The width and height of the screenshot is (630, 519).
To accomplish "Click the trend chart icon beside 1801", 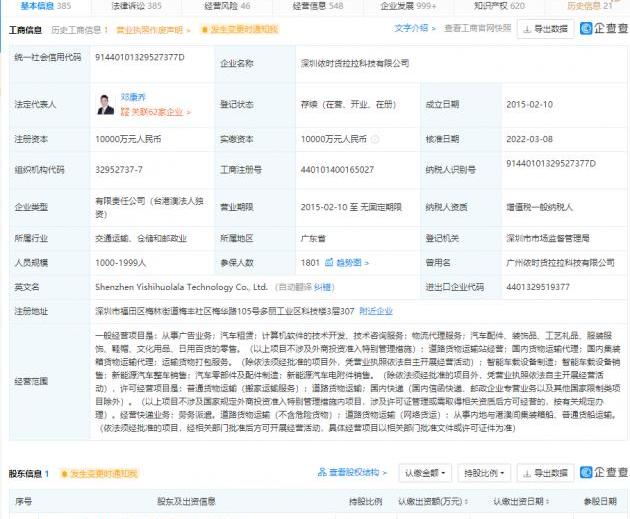I will (329, 262).
